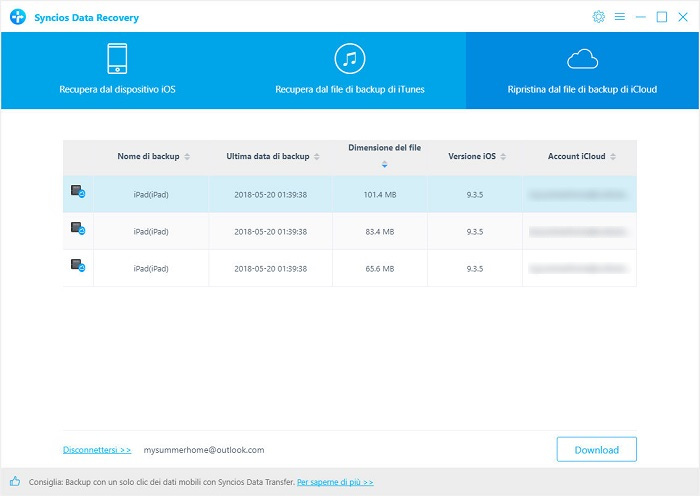Select iPad(iPad) name in 83.4 MB row
This screenshot has width=700, height=496.
pyautogui.click(x=151, y=232)
